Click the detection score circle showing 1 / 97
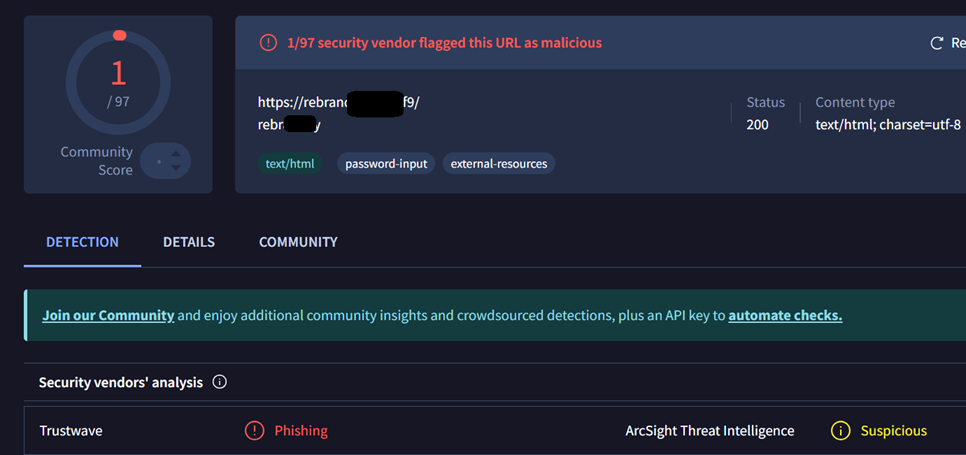The image size is (966, 455). pyautogui.click(x=118, y=83)
